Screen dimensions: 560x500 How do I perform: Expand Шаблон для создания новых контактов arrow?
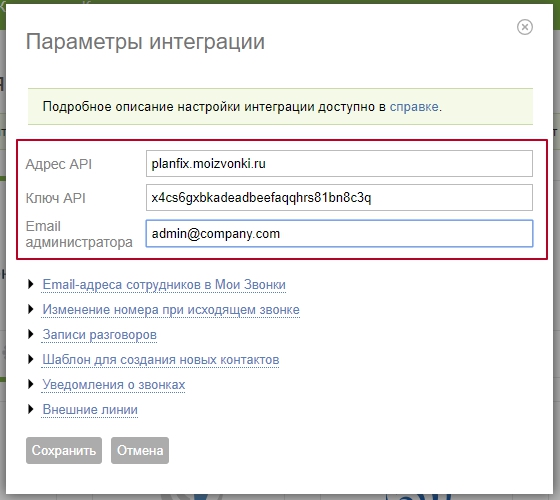[x=31, y=359]
